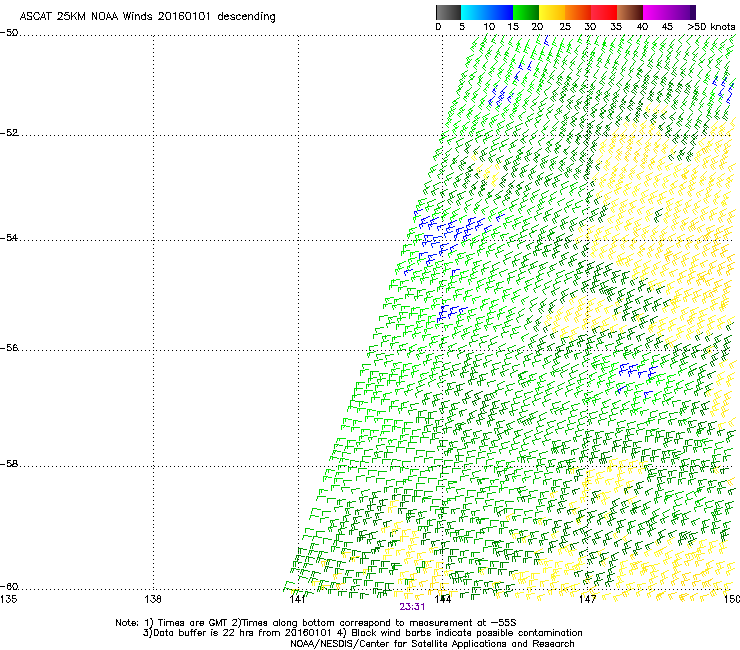Click the green 15-20 knots legend swatch
The width and height of the screenshot is (740, 650).
click(526, 12)
